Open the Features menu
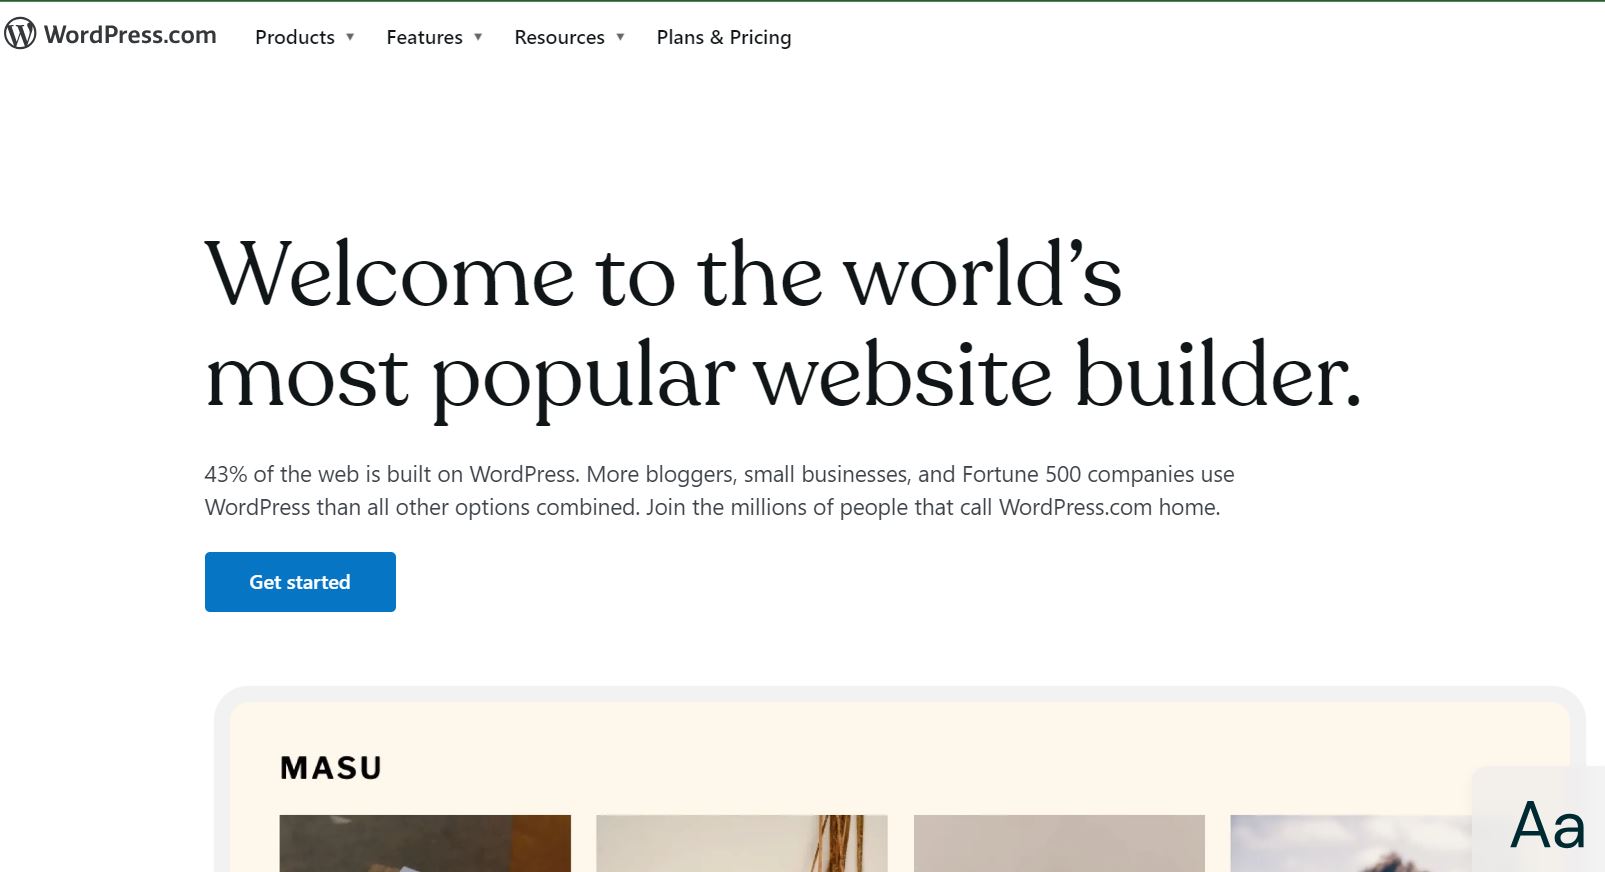 click(x=424, y=37)
